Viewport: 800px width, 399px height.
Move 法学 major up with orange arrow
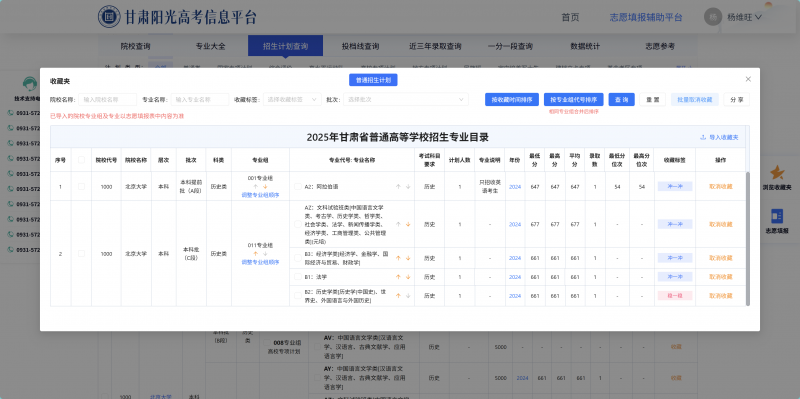click(x=398, y=277)
